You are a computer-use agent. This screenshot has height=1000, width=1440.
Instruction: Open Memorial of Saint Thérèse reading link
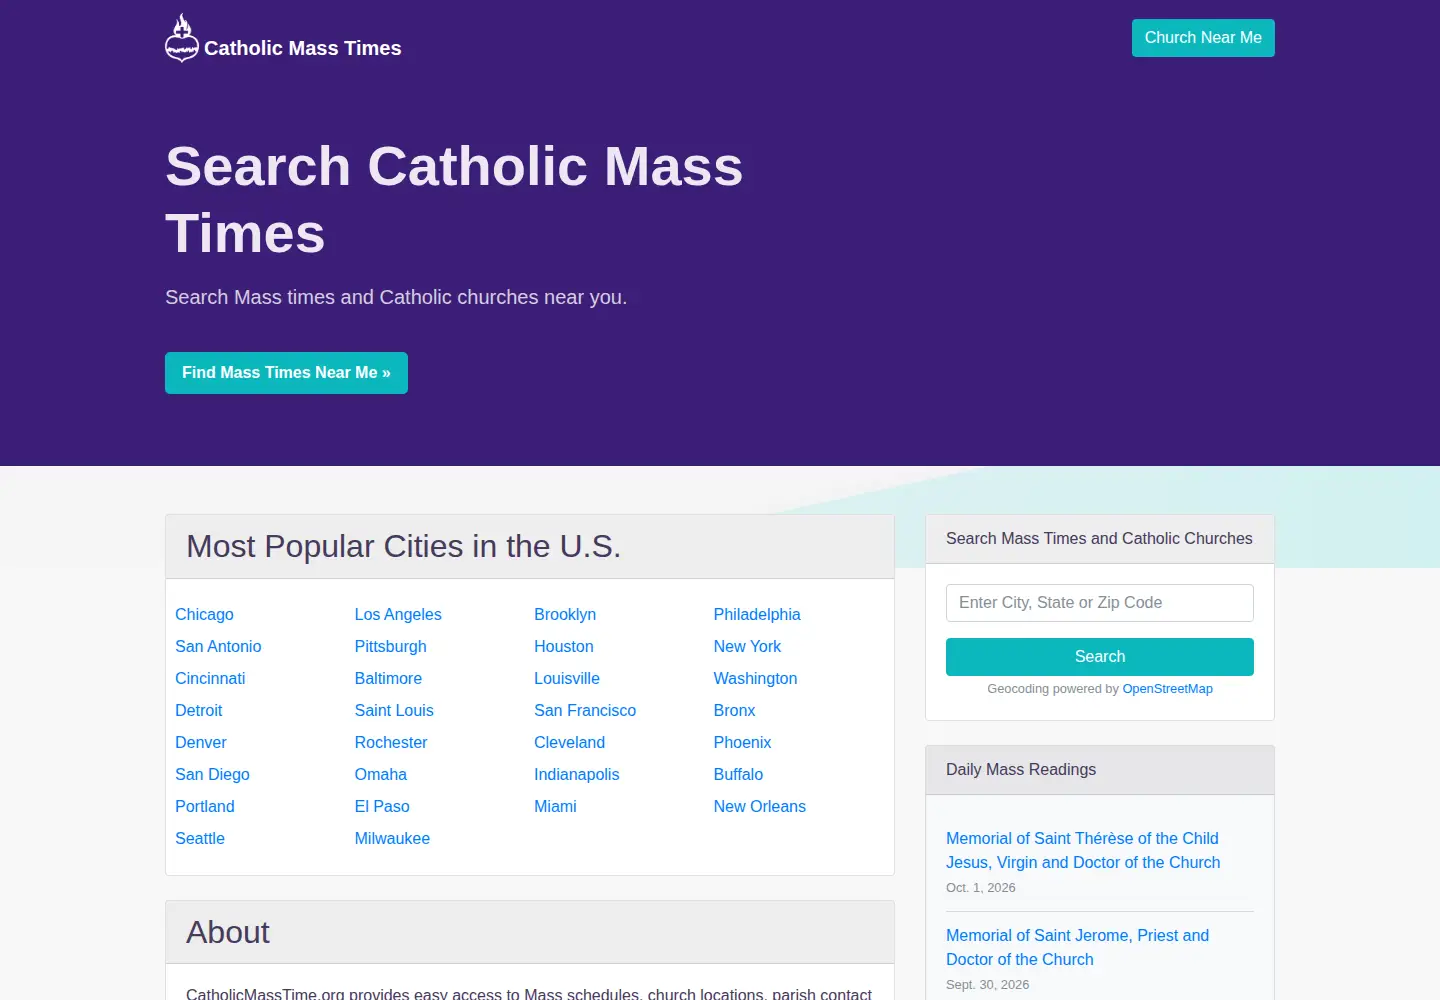(x=1083, y=851)
